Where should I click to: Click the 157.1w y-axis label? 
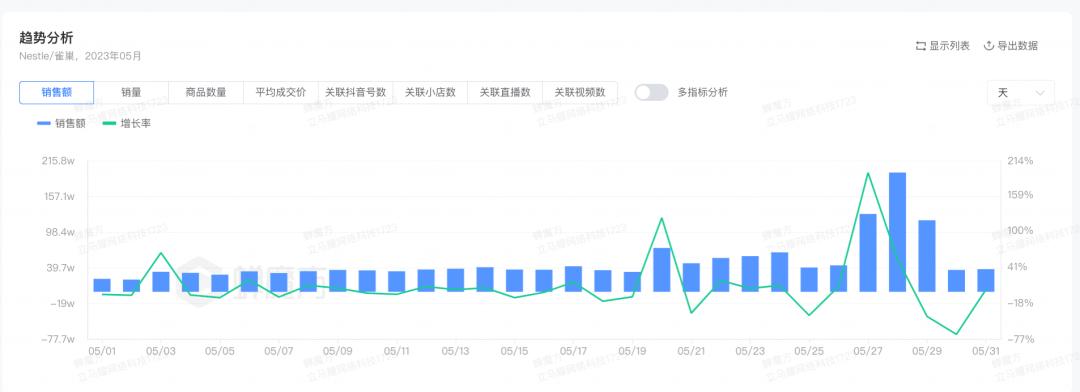click(59, 196)
